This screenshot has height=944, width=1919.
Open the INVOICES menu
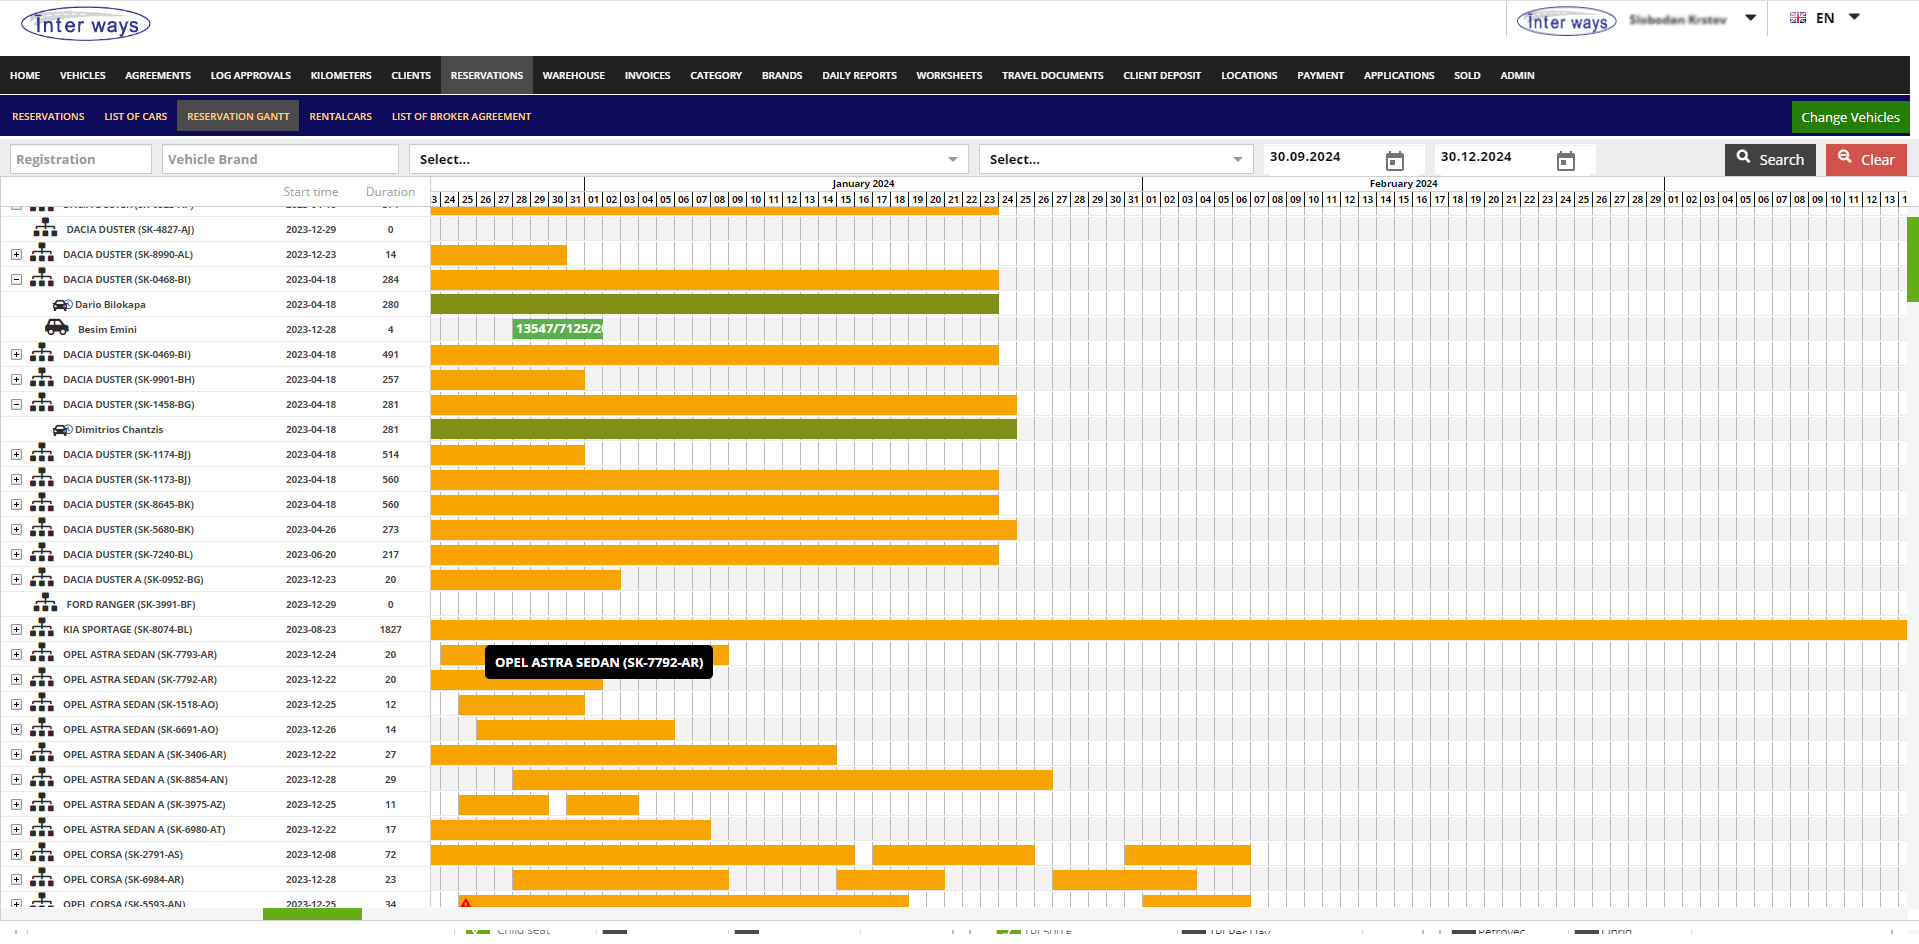pos(647,75)
